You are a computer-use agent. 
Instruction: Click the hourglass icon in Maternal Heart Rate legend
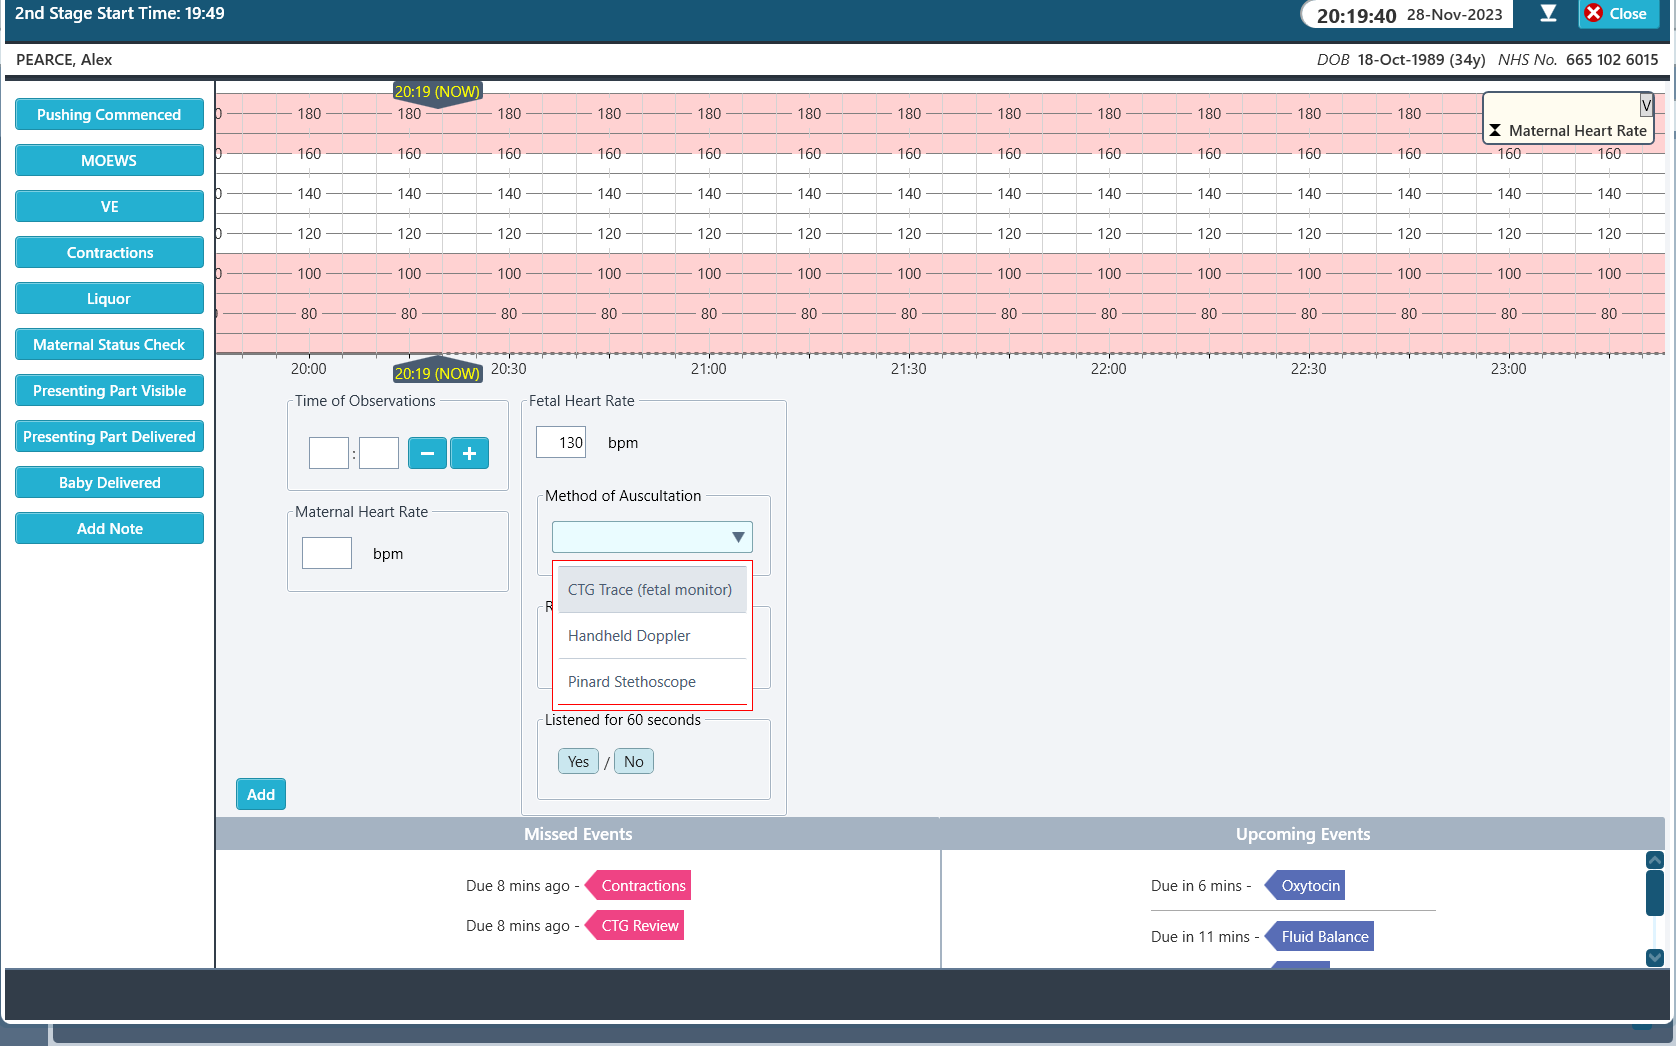(x=1495, y=130)
